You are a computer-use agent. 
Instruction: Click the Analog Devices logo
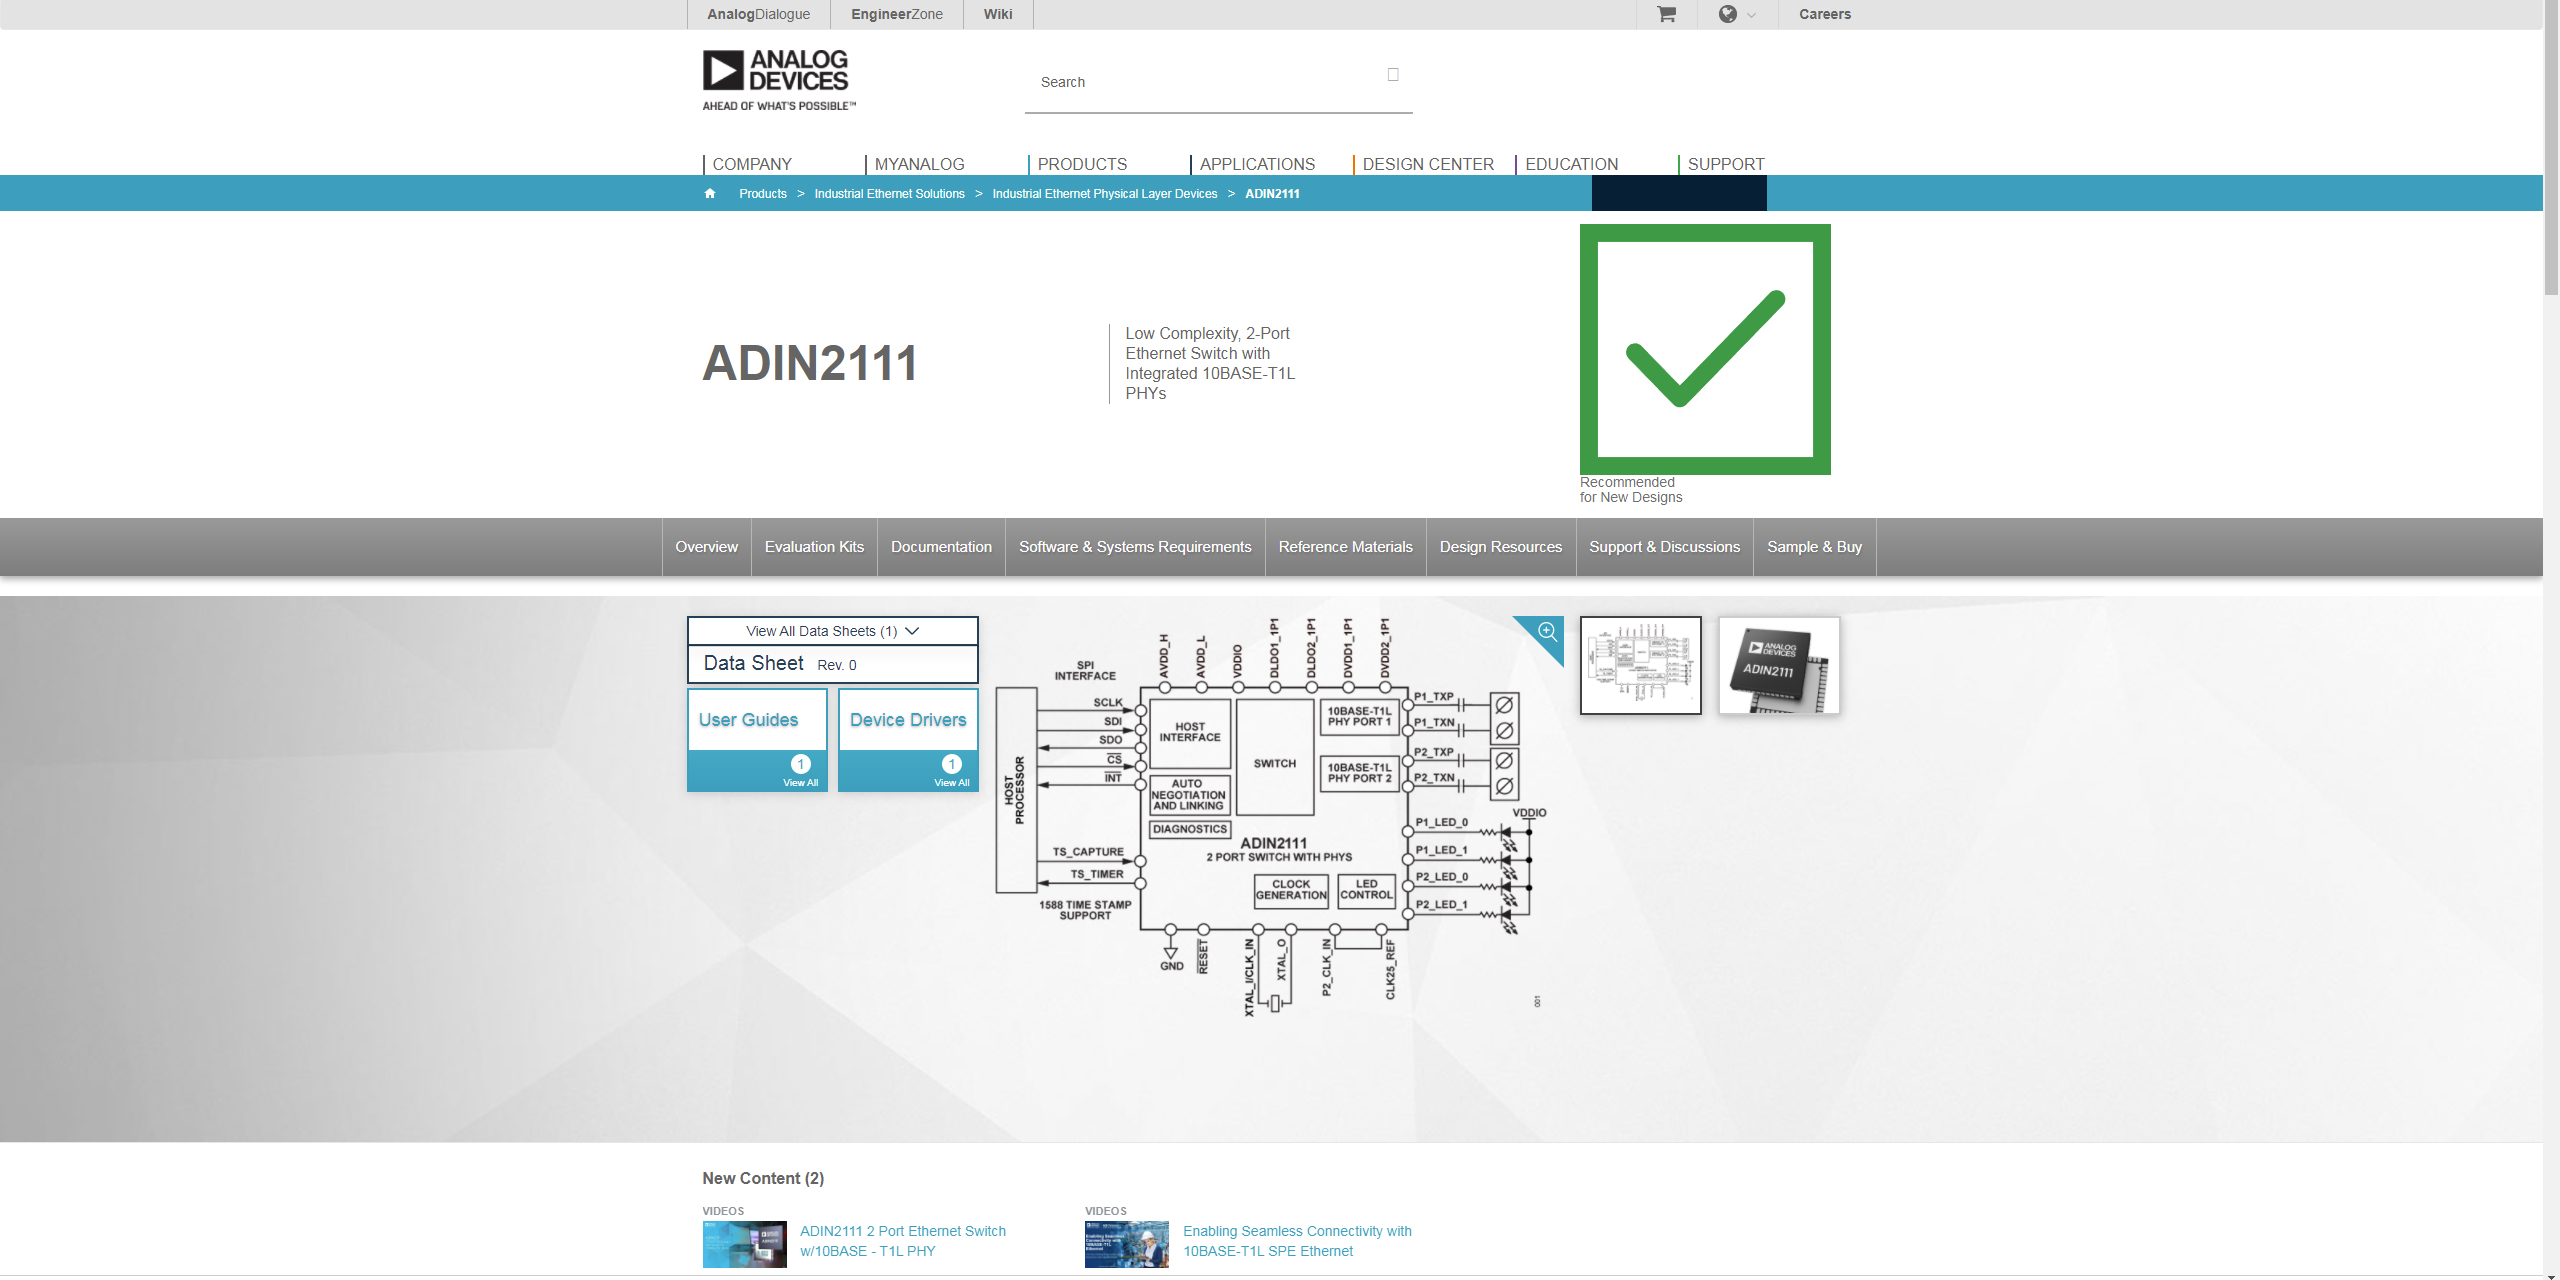(x=779, y=80)
